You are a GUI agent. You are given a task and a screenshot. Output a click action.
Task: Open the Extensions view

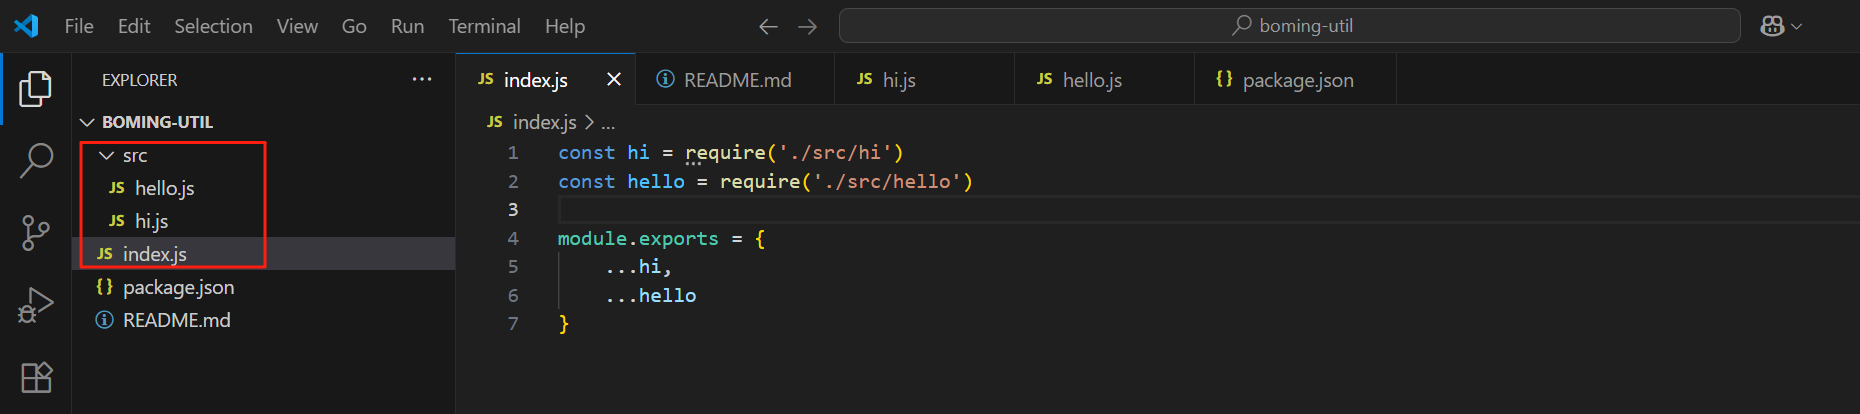coord(36,378)
